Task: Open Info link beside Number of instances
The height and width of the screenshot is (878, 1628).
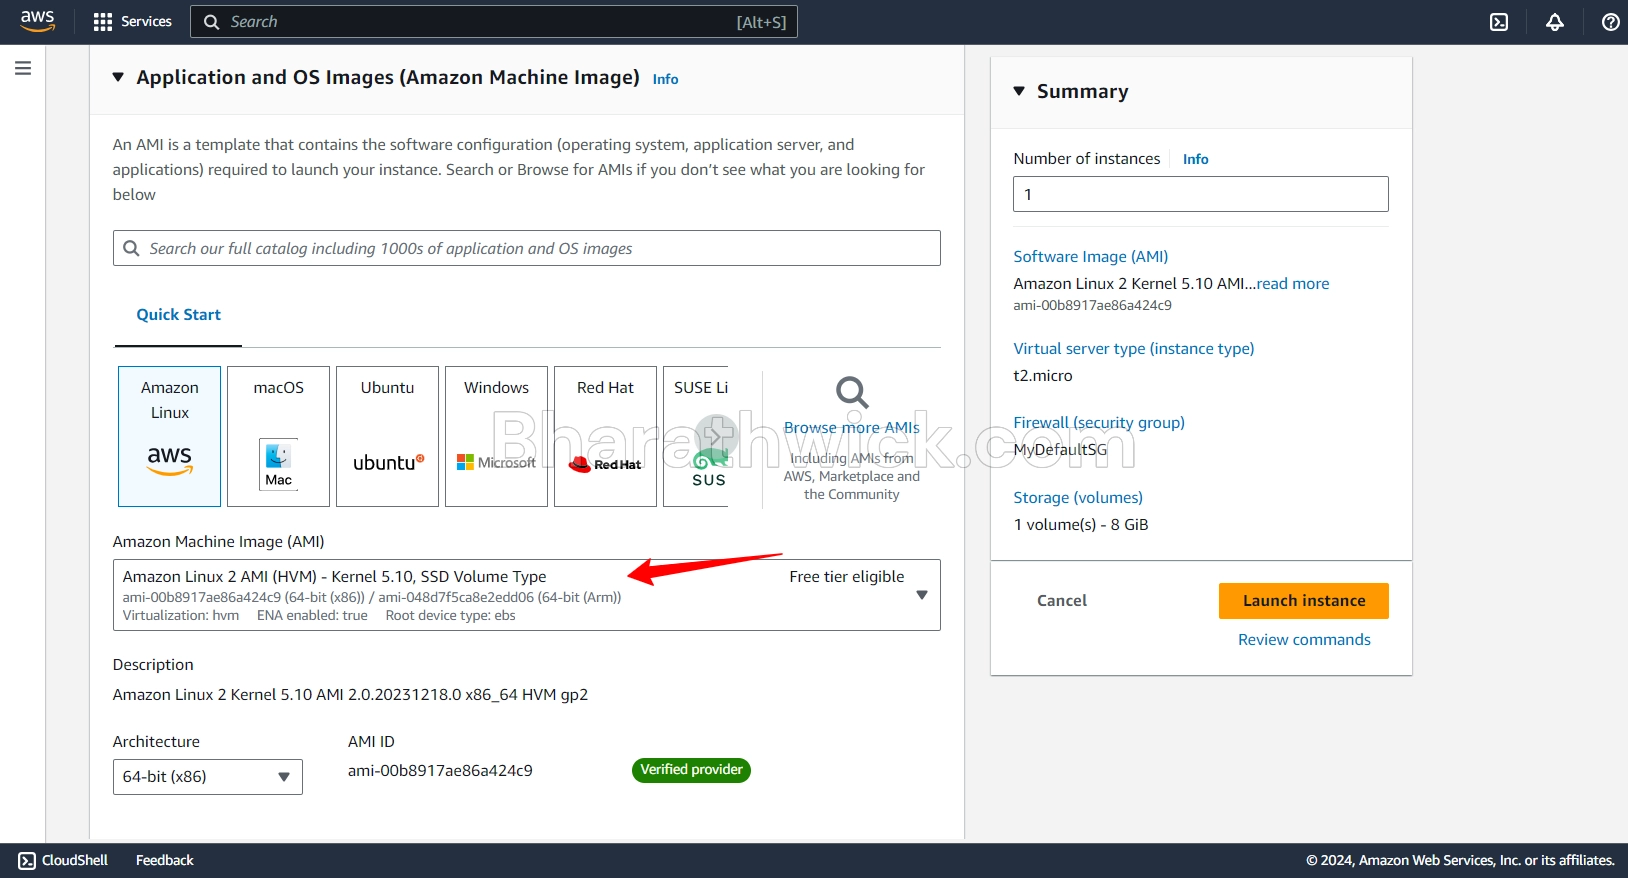Action: point(1195,159)
